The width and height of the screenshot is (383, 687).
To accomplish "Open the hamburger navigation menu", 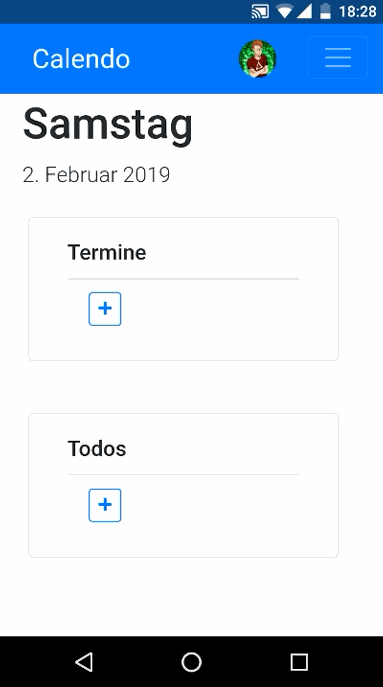I will (338, 58).
